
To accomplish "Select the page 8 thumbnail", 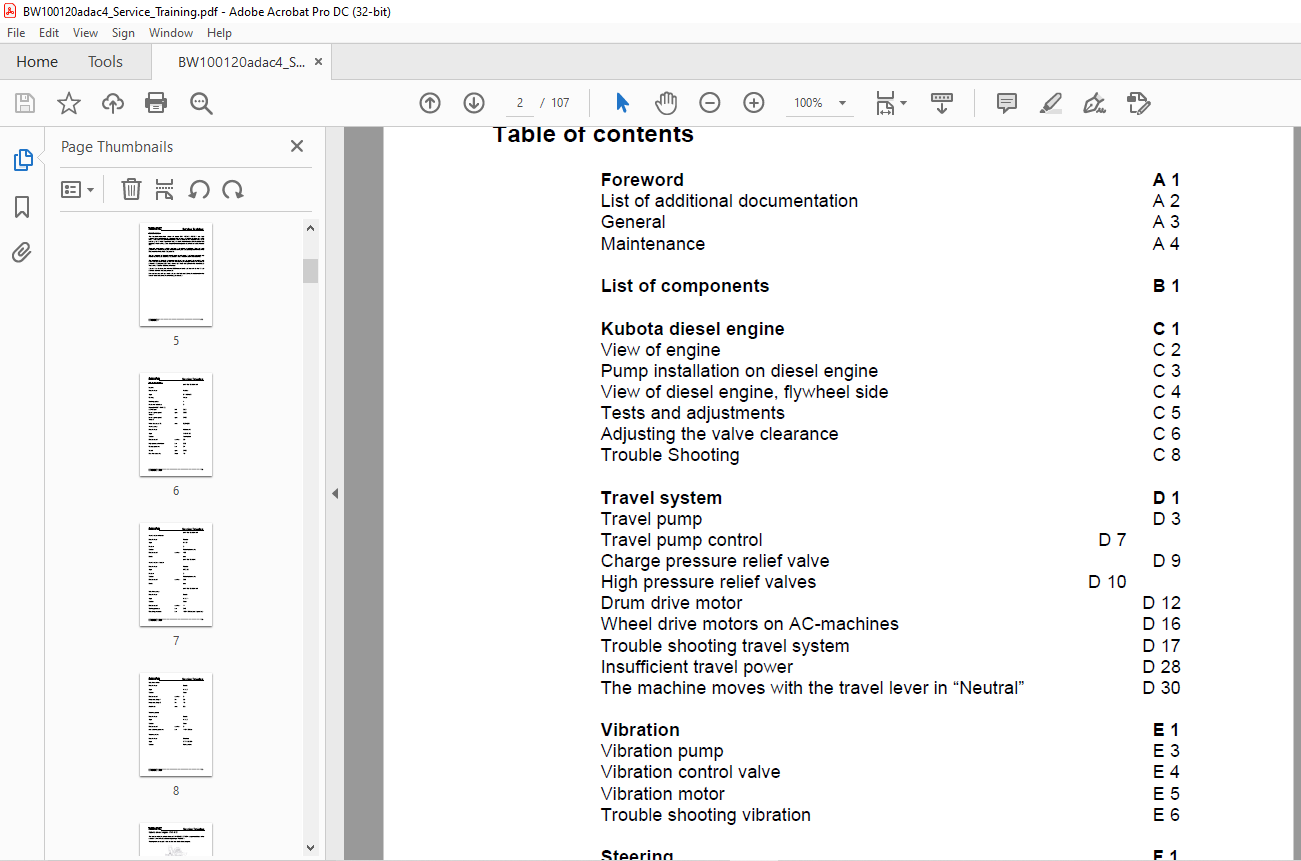I will point(176,725).
